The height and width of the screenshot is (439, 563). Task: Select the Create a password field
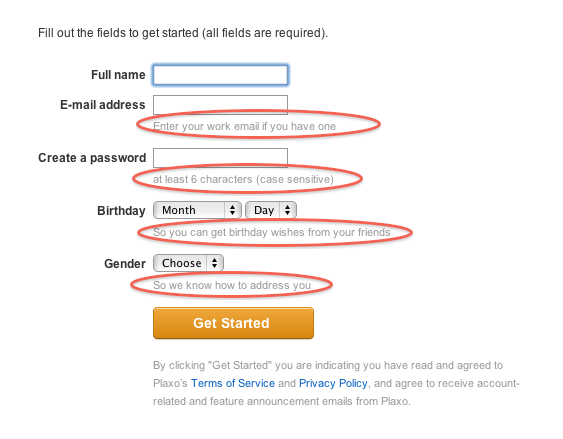[x=220, y=158]
